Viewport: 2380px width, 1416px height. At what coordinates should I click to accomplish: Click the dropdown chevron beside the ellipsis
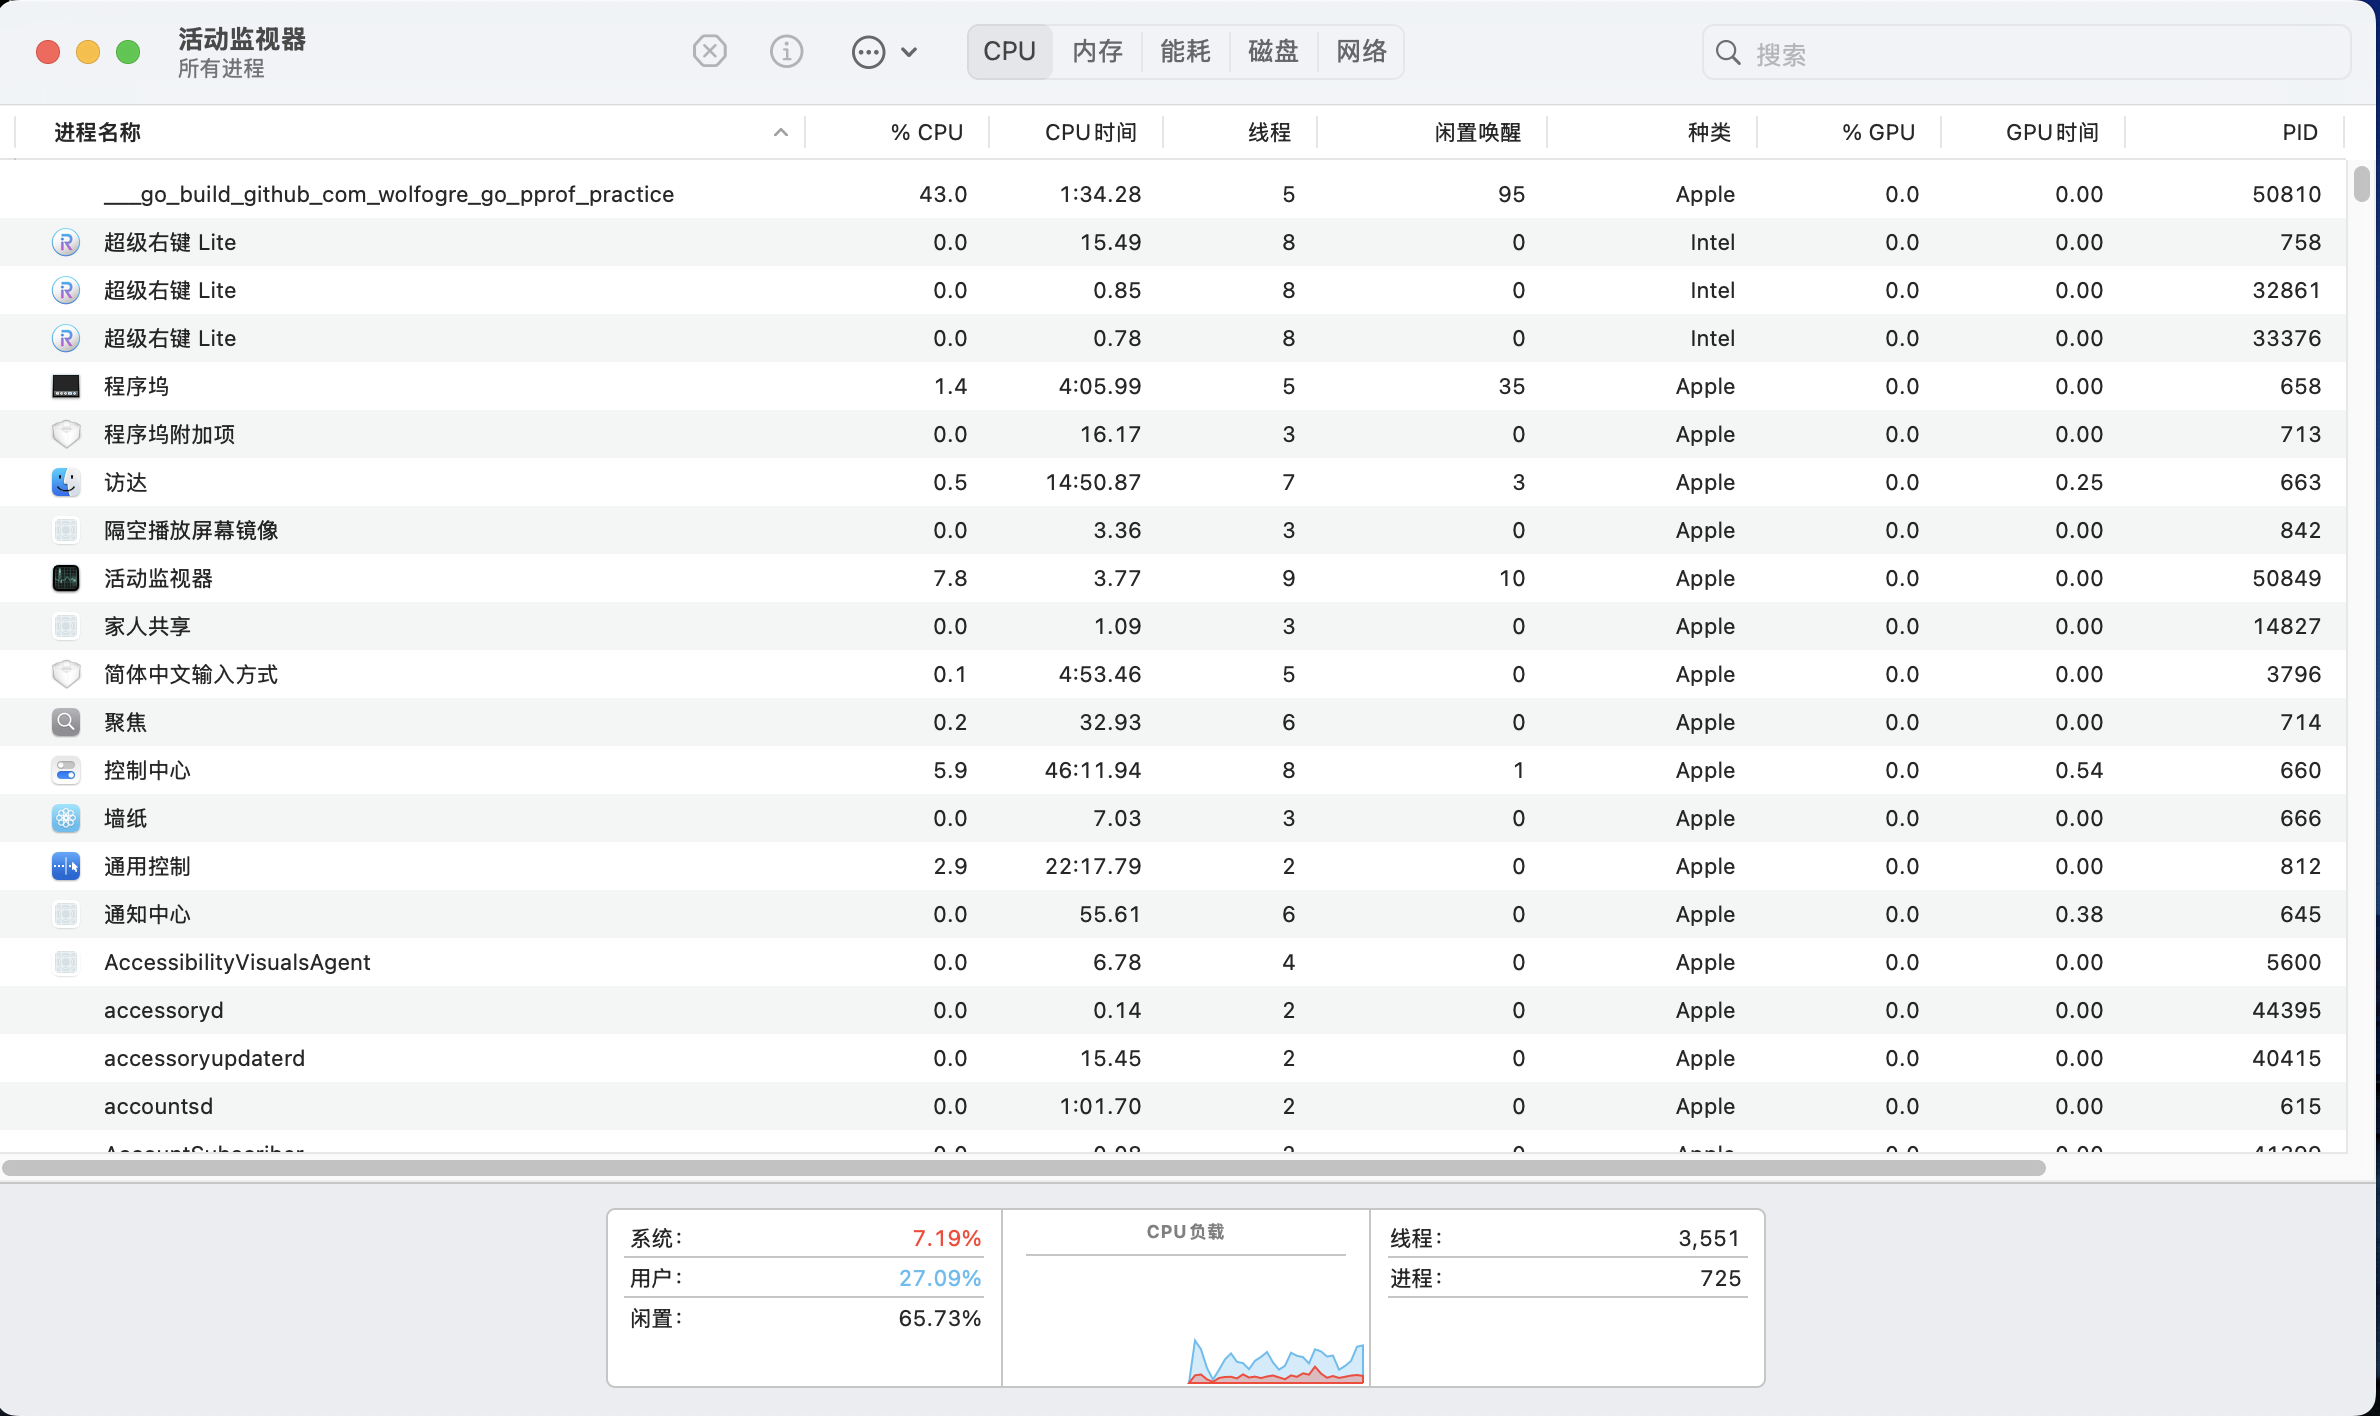pos(909,52)
